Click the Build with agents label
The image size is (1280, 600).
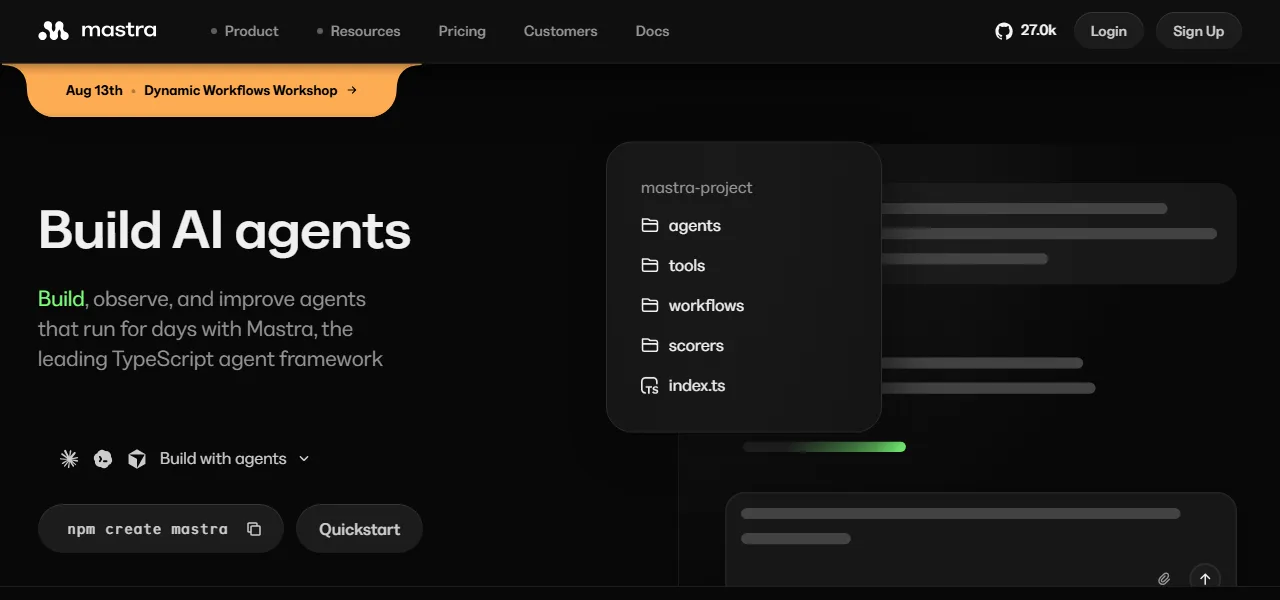coord(223,459)
